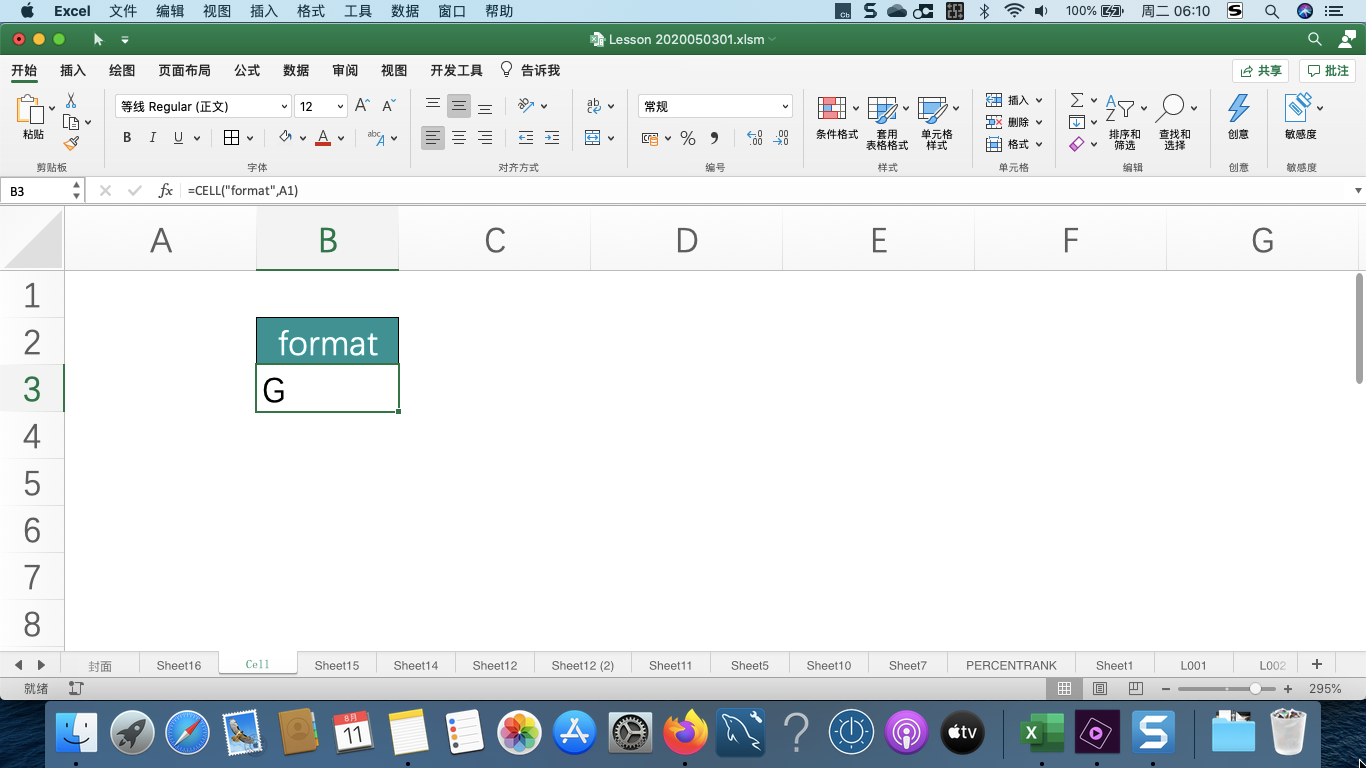Image resolution: width=1366 pixels, height=768 pixels.
Task: Open the font size 12 dropdown
Action: [340, 107]
